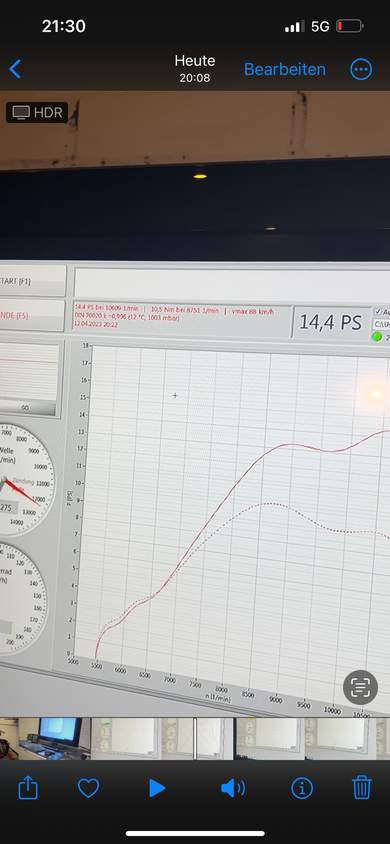The height and width of the screenshot is (844, 390).
Task: Open the ellipsis more-options menu
Action: (361, 69)
